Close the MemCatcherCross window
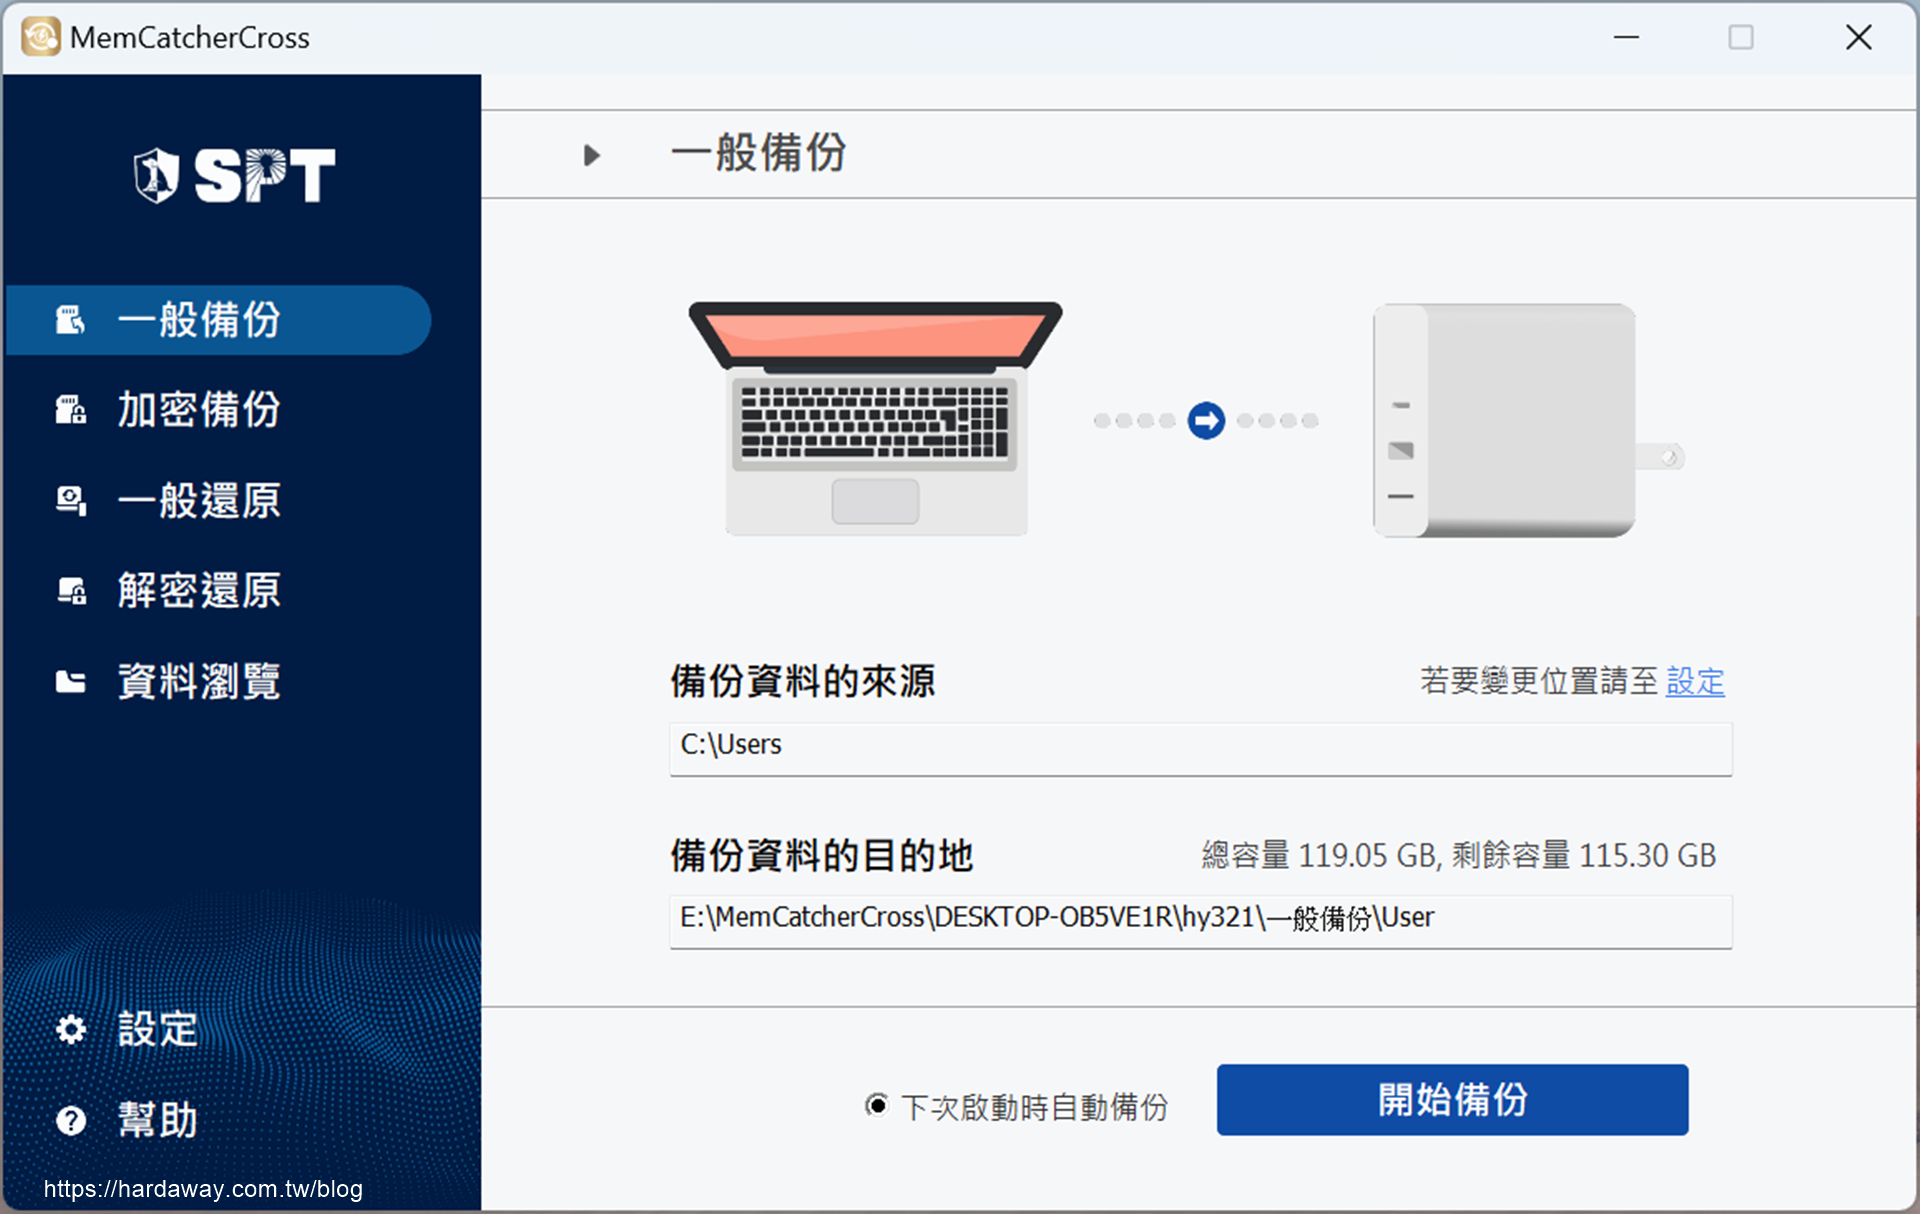Image resolution: width=1920 pixels, height=1214 pixels. (1858, 37)
